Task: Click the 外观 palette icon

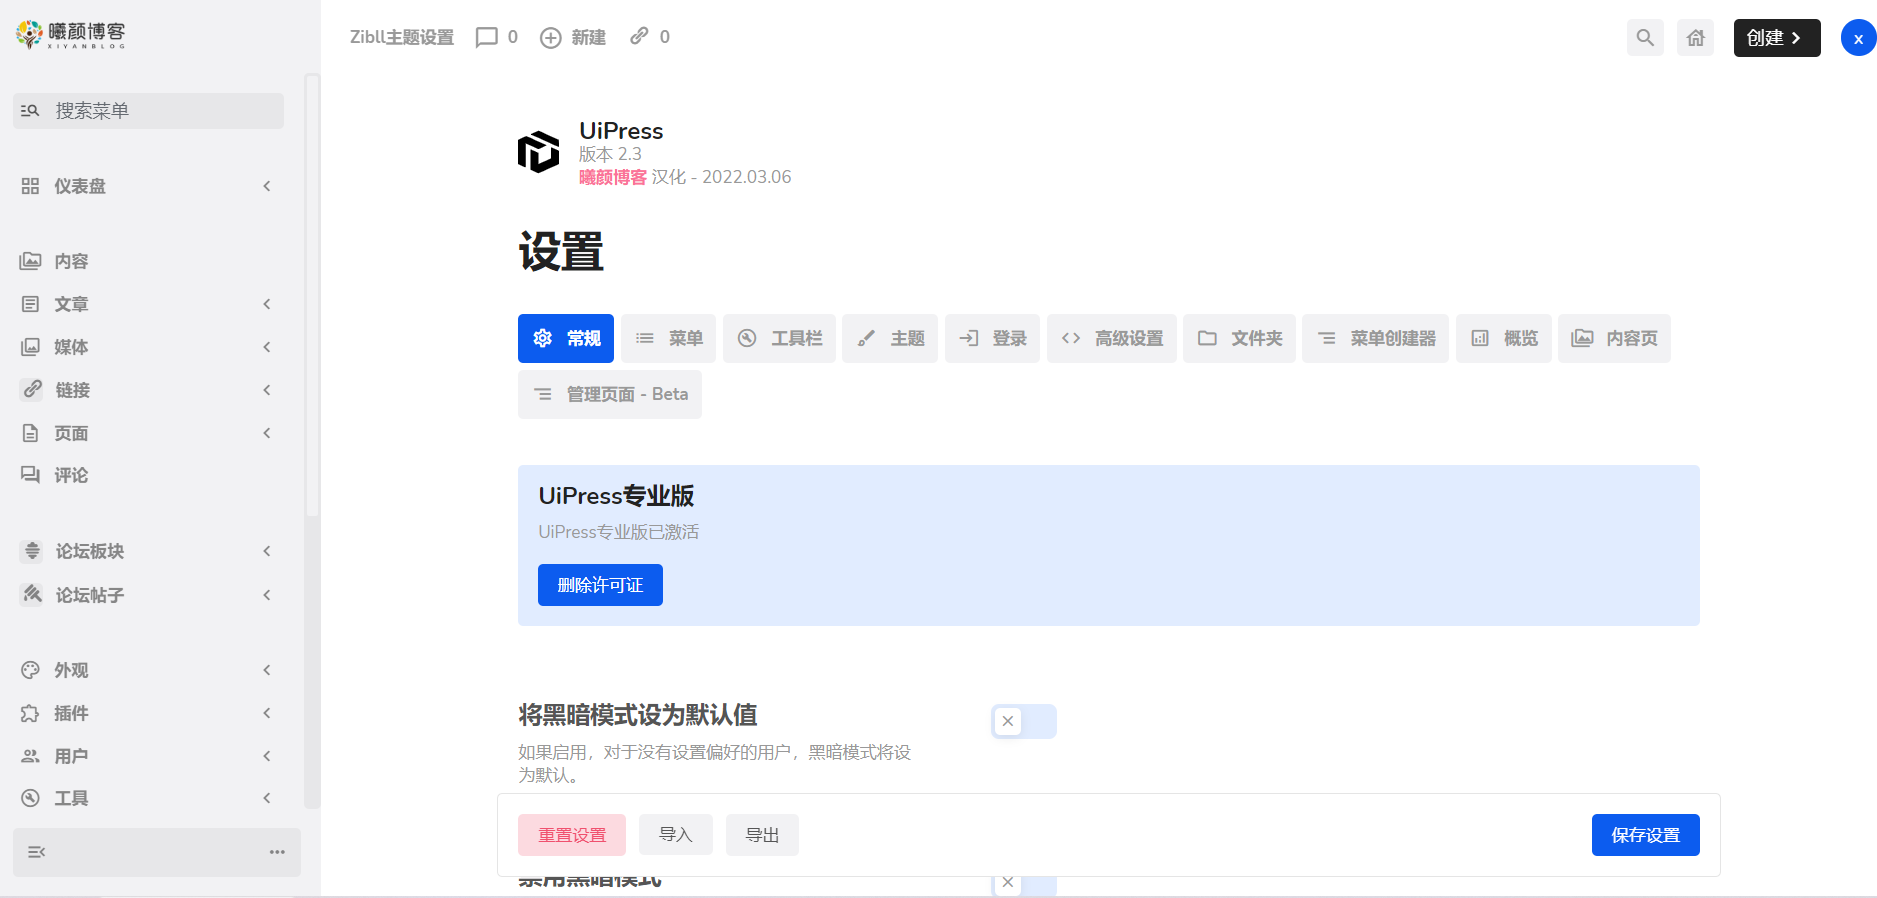Action: tap(31, 670)
